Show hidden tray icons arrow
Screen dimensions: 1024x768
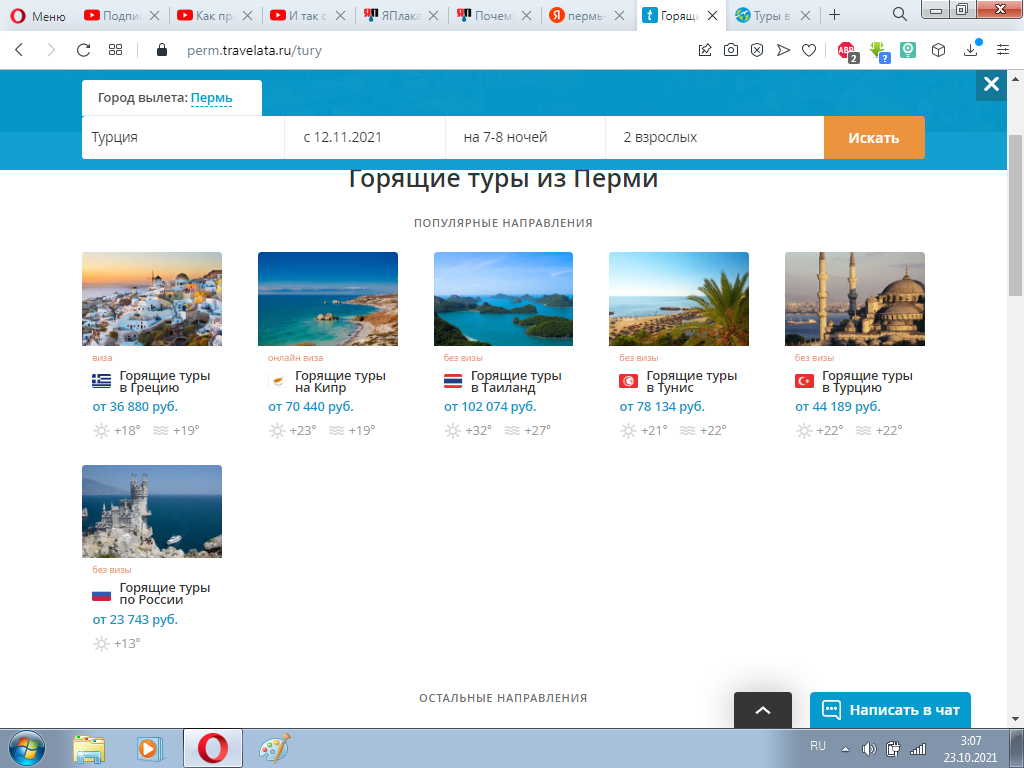[x=845, y=749]
